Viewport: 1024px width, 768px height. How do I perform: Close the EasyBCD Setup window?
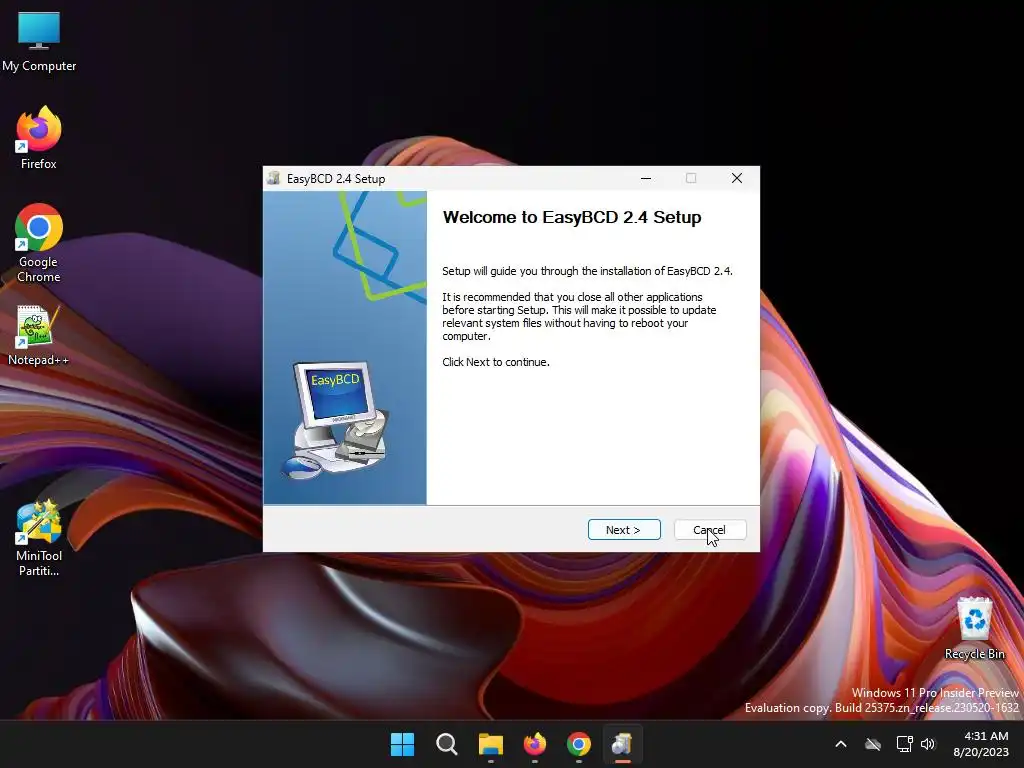pos(737,178)
